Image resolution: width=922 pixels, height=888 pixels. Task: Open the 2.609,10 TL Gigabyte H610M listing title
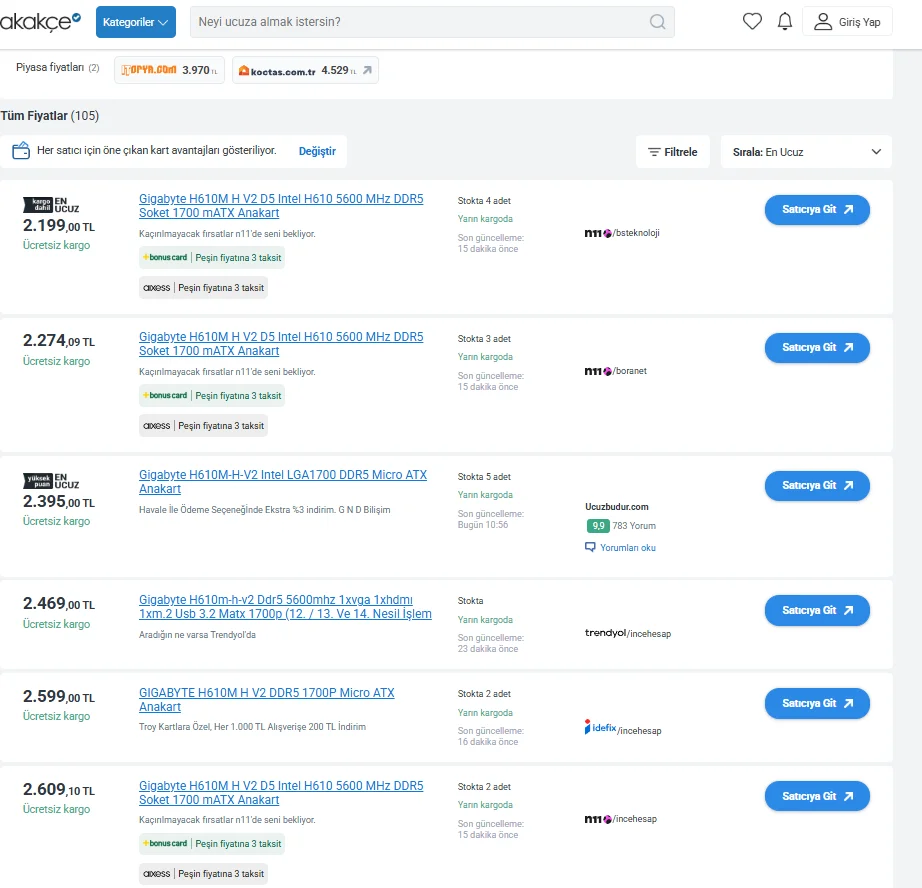click(x=281, y=793)
